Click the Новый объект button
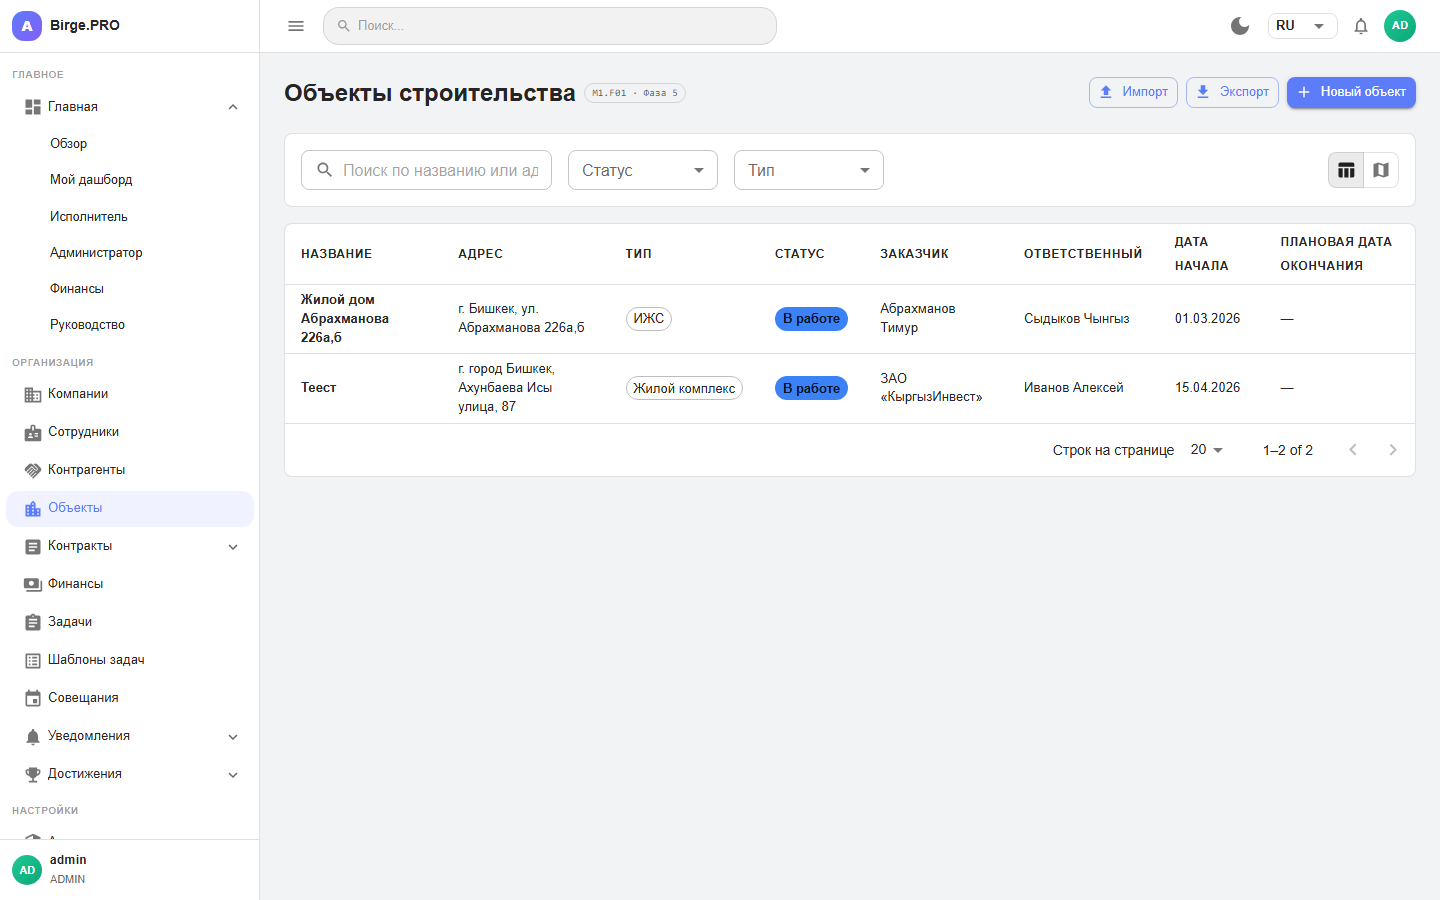This screenshot has width=1440, height=900. pyautogui.click(x=1351, y=92)
